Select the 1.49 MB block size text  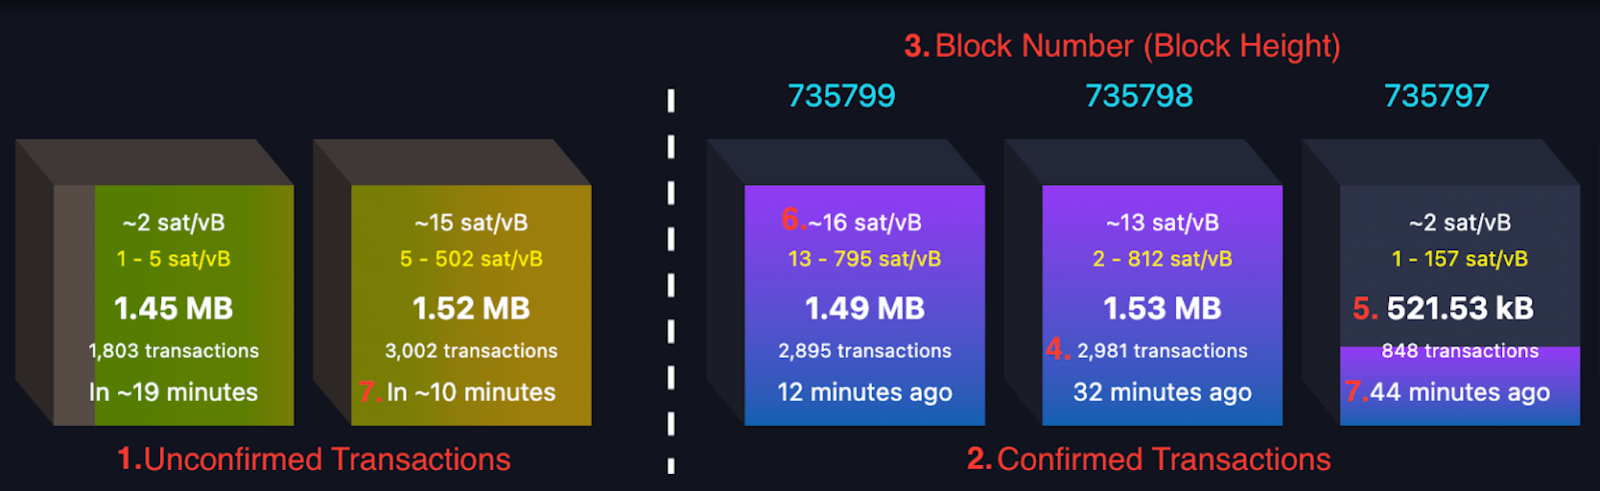(865, 308)
